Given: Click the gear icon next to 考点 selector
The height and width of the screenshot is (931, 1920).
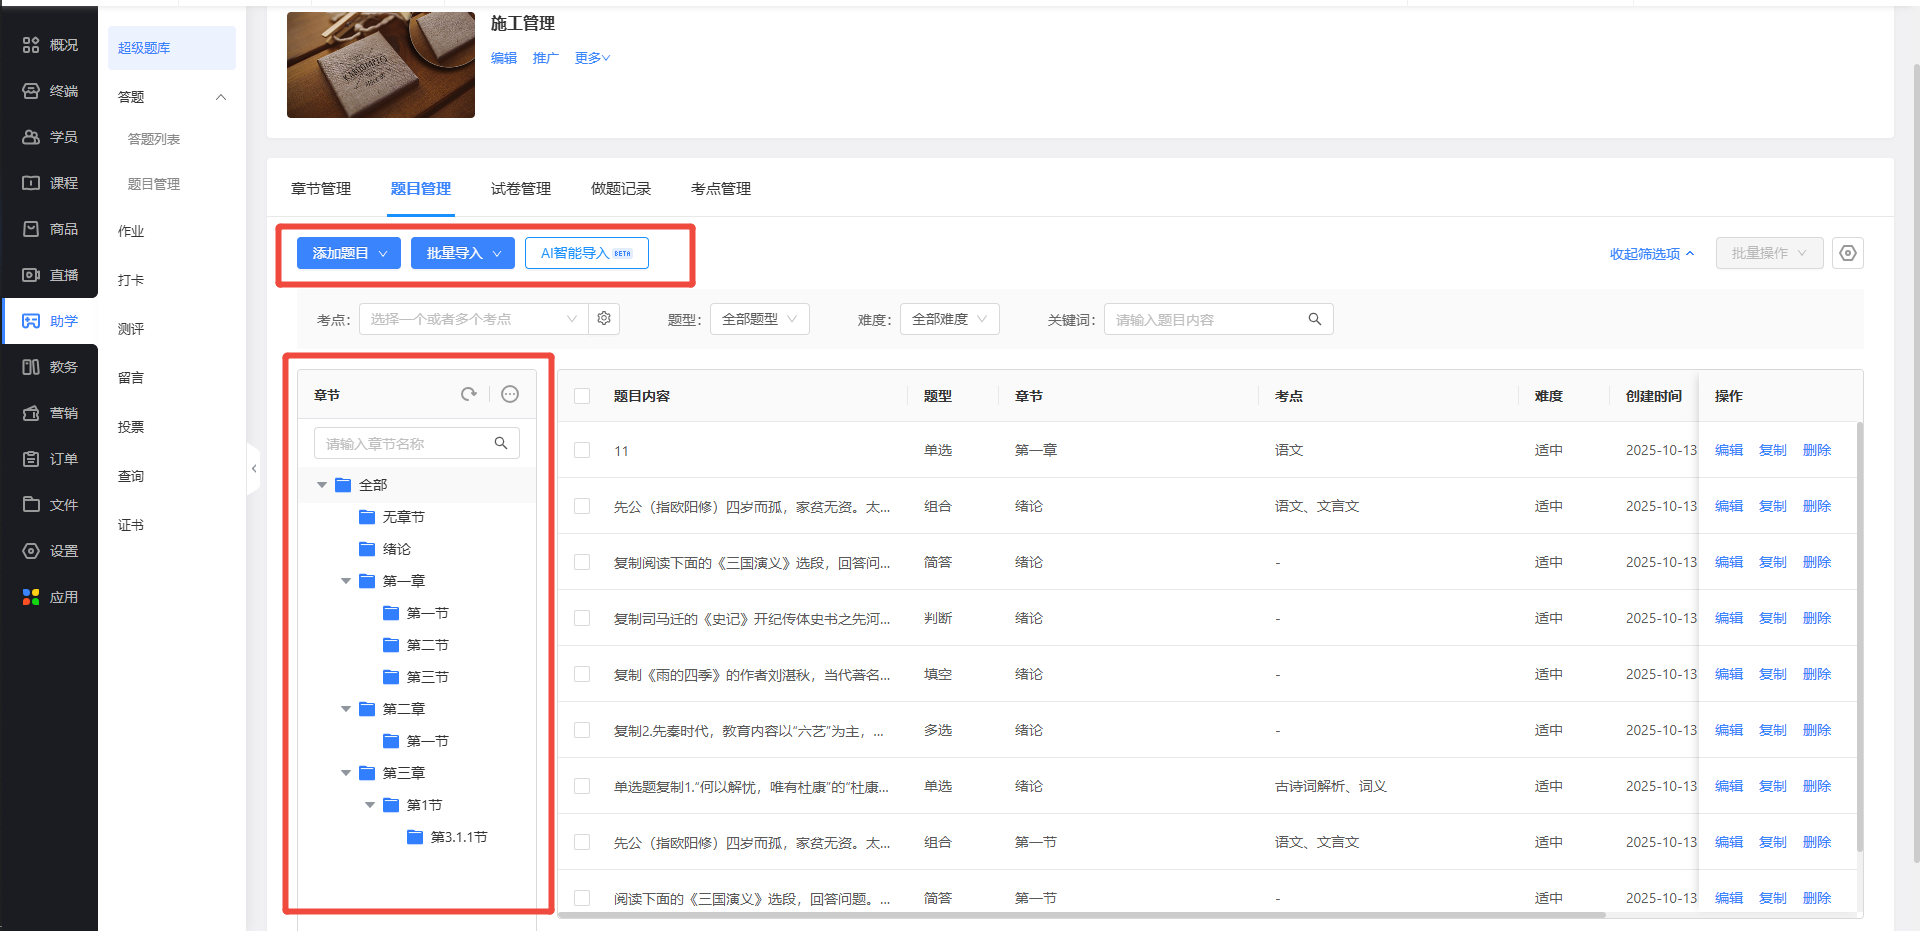Looking at the screenshot, I should coord(604,319).
